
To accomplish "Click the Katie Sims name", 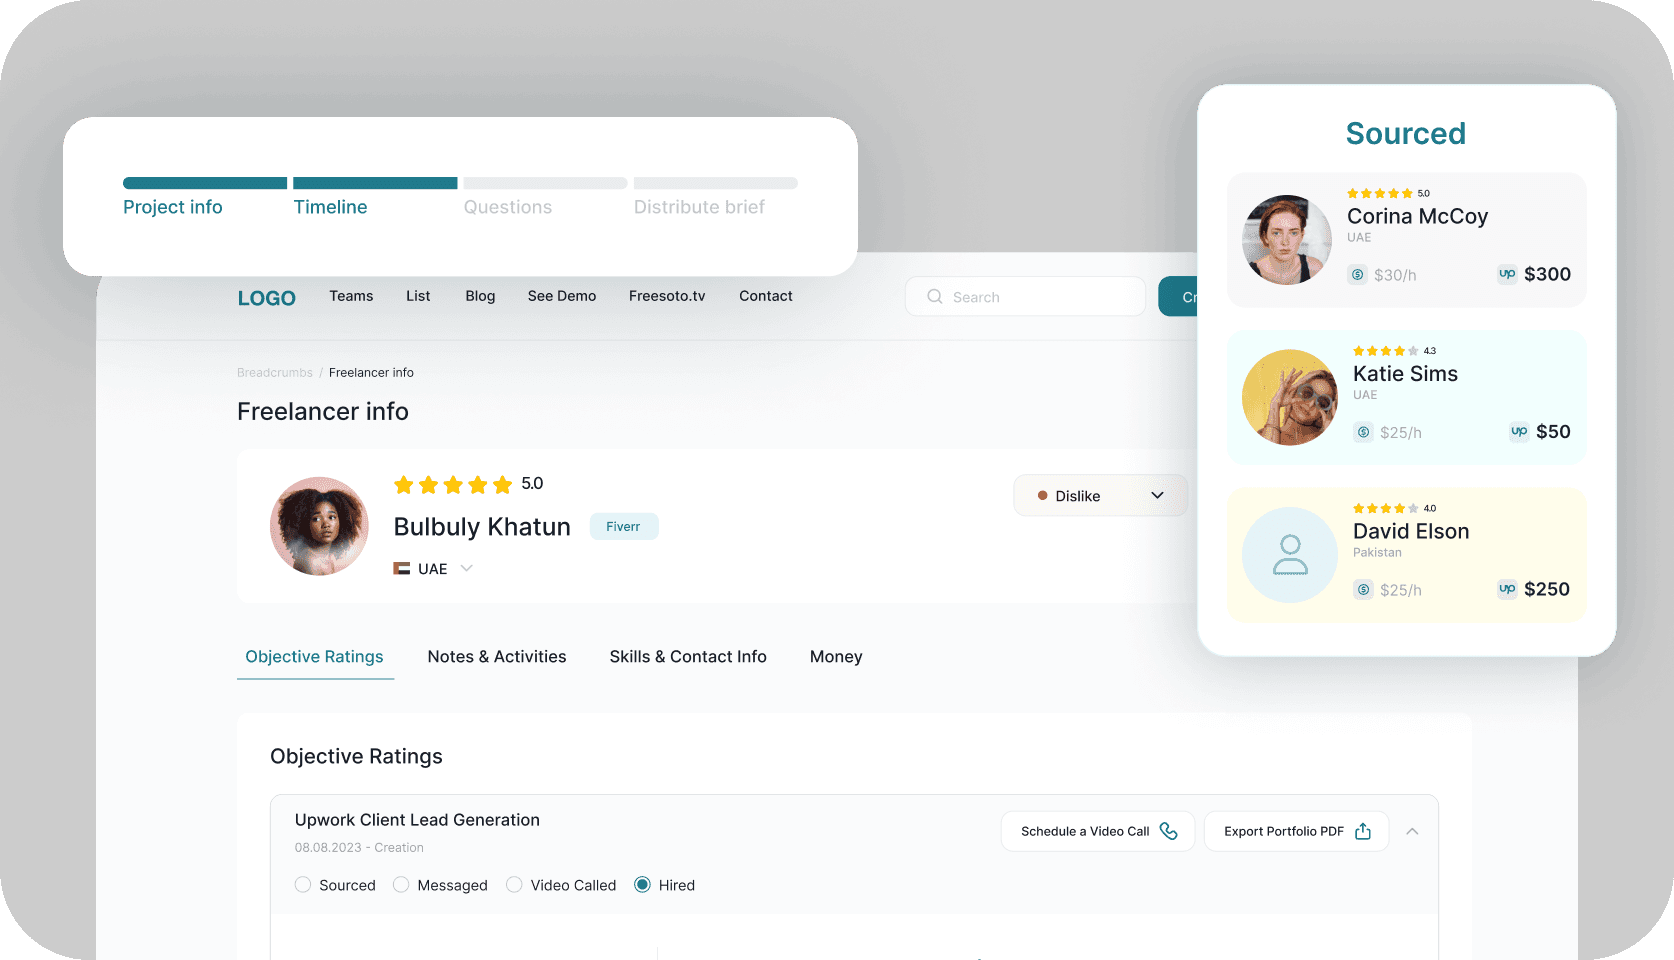I will [1405, 374].
